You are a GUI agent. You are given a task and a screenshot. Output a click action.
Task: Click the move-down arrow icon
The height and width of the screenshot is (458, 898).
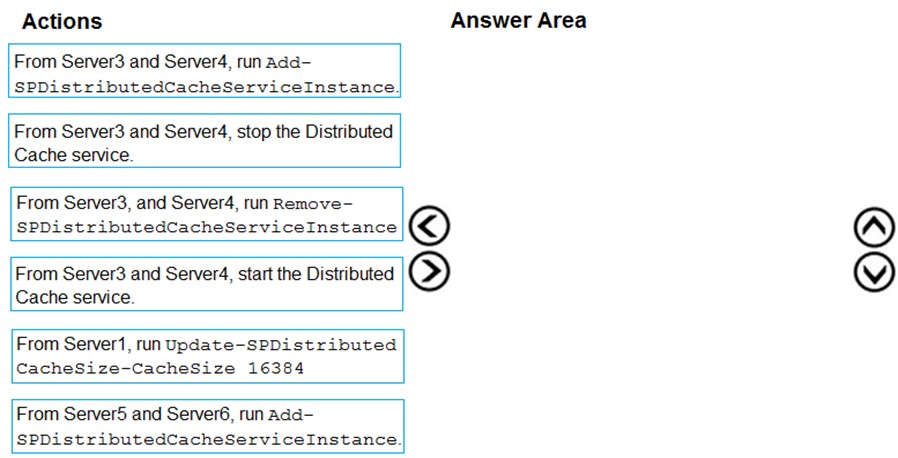pos(874,273)
